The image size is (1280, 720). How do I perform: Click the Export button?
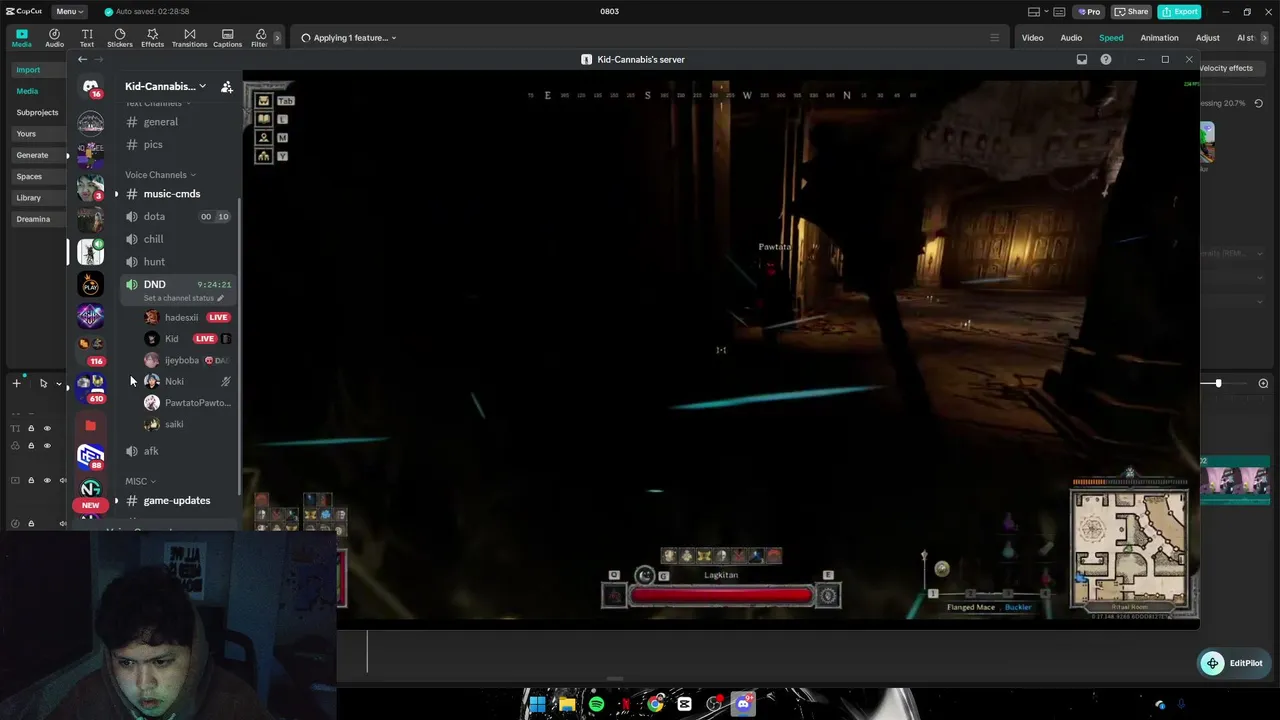(1180, 12)
